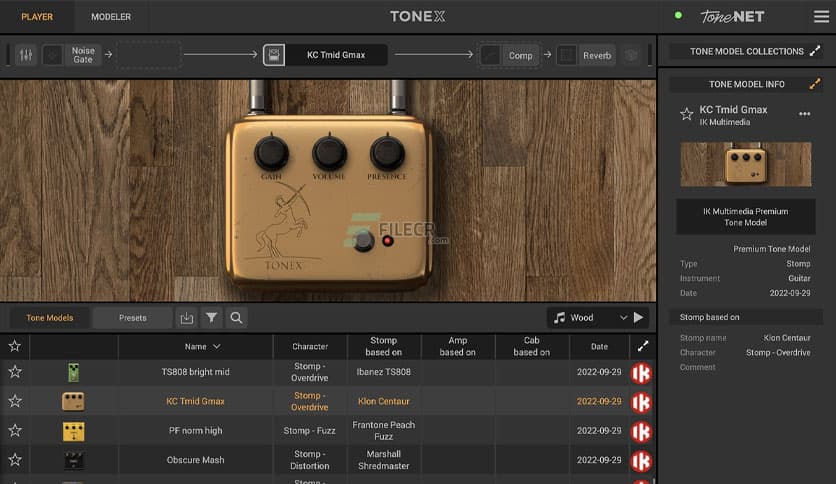Viewport: 836px width, 484px height.
Task: Toggle the Comp power icon
Action: click(490, 55)
